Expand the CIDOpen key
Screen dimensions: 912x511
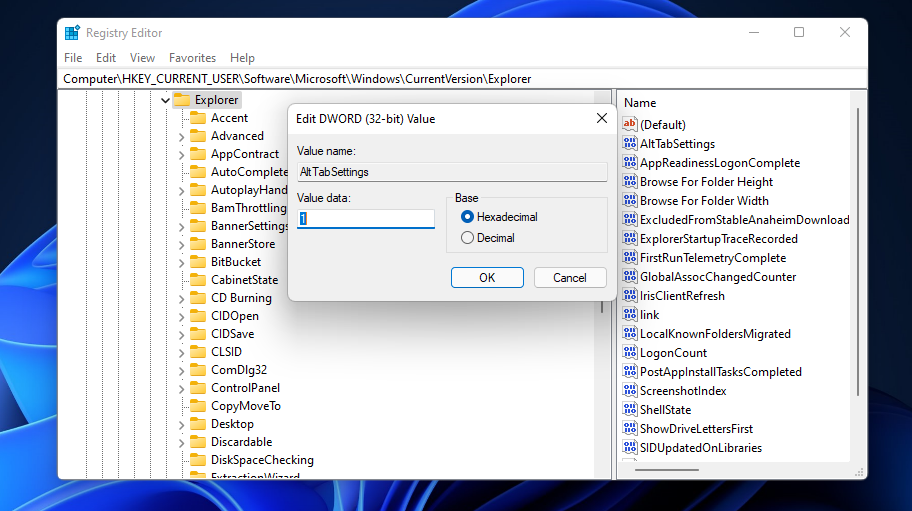pos(181,317)
